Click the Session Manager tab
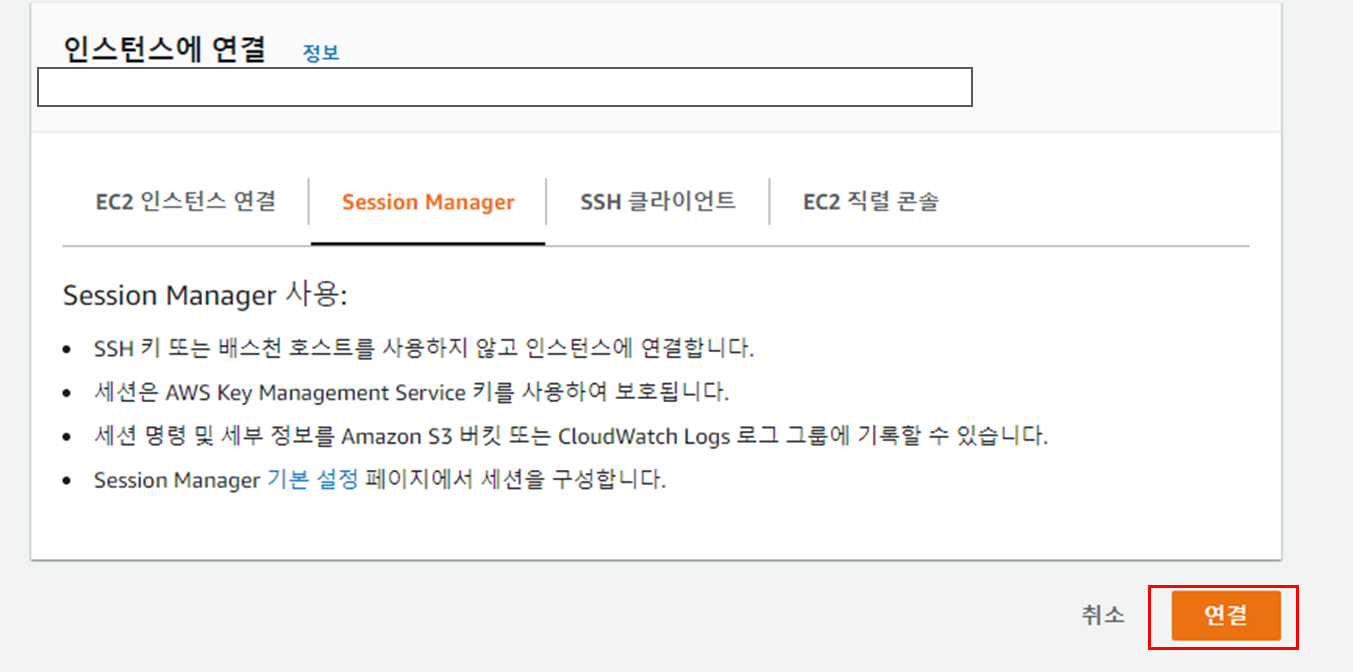Screen dimensions: 1353x672 click(x=427, y=201)
